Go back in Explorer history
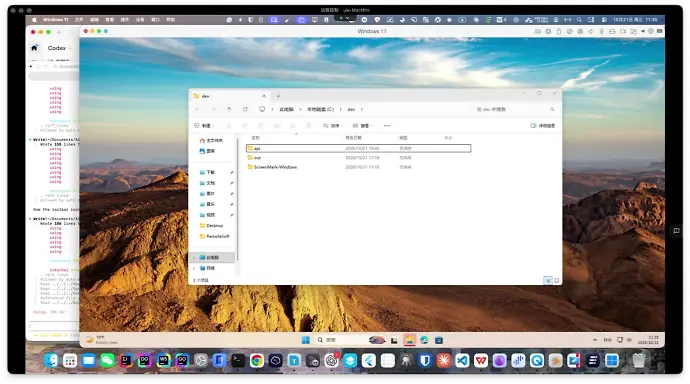 [197, 109]
